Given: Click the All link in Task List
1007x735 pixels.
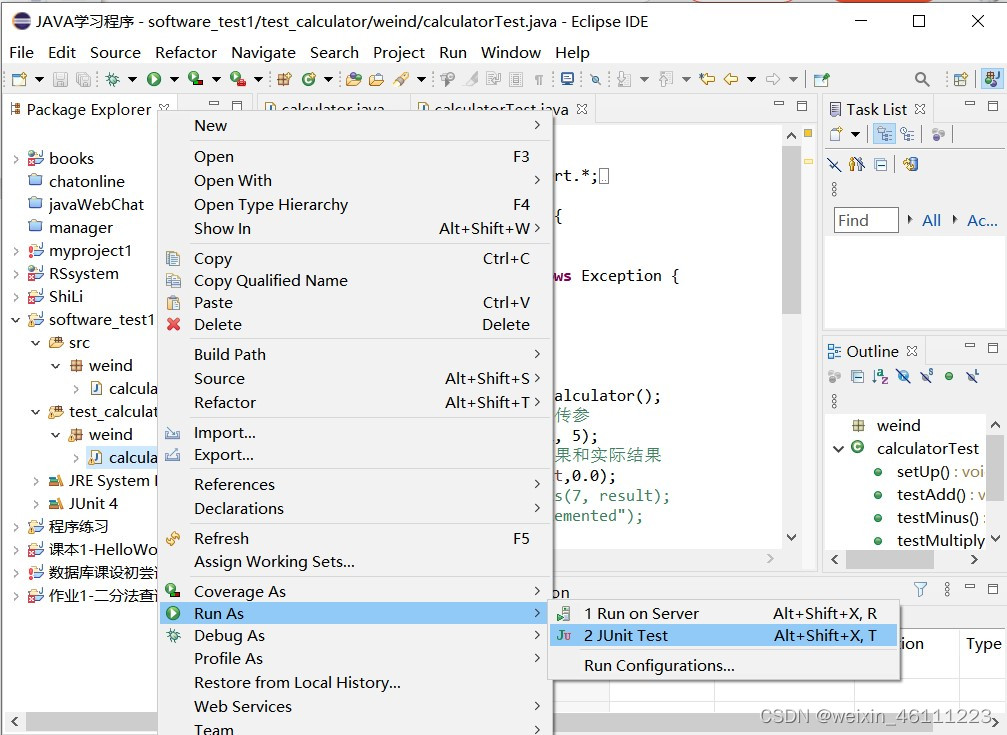Looking at the screenshot, I should pyautogui.click(x=931, y=220).
